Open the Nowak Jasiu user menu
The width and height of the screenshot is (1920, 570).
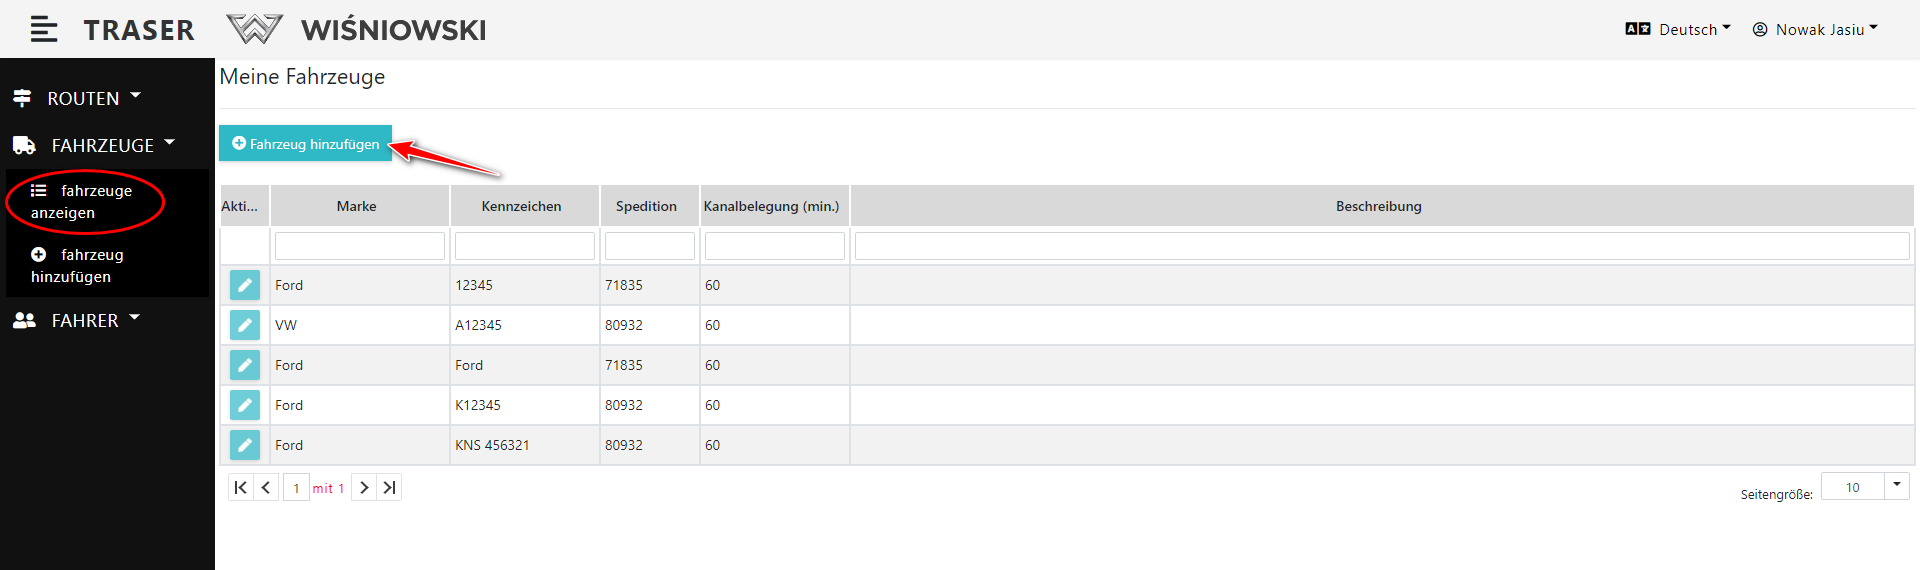coord(1815,30)
